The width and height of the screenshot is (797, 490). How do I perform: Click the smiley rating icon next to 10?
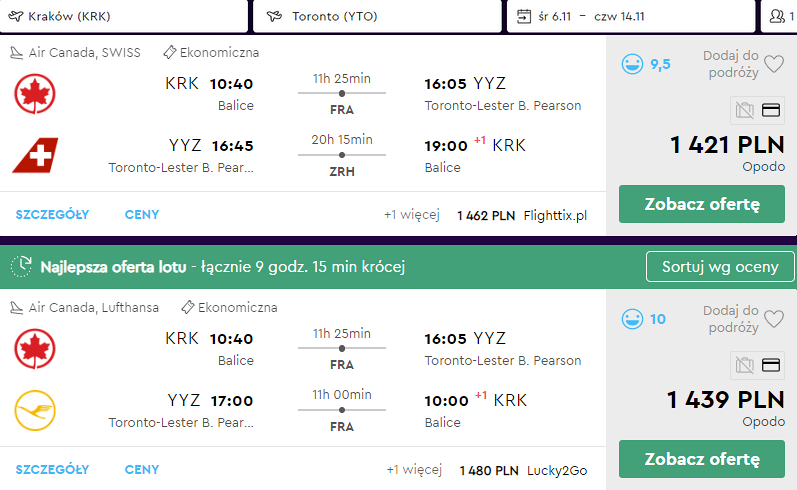tap(632, 320)
